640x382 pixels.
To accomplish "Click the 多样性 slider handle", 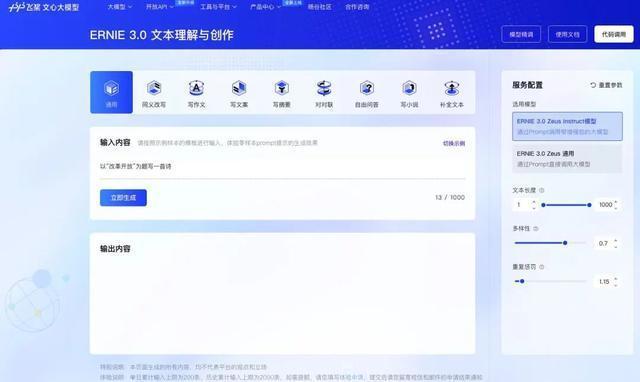I will (565, 243).
